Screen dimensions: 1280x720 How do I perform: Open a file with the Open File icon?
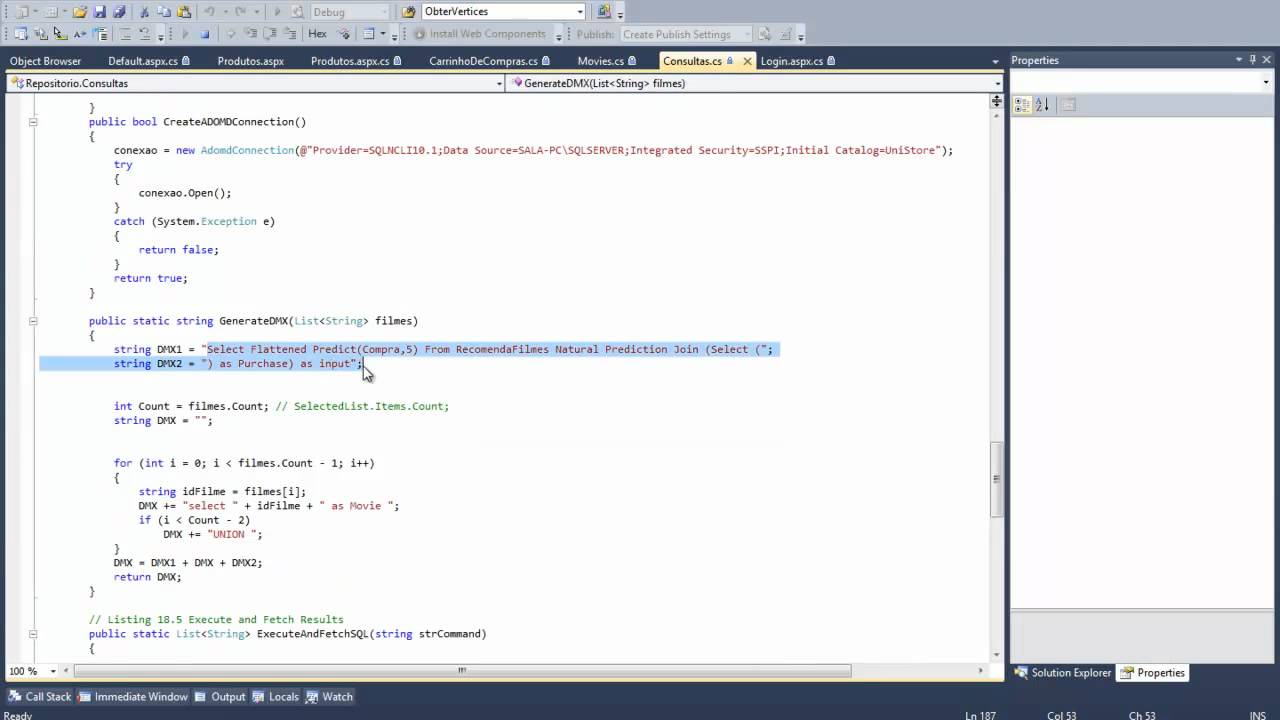[x=79, y=12]
